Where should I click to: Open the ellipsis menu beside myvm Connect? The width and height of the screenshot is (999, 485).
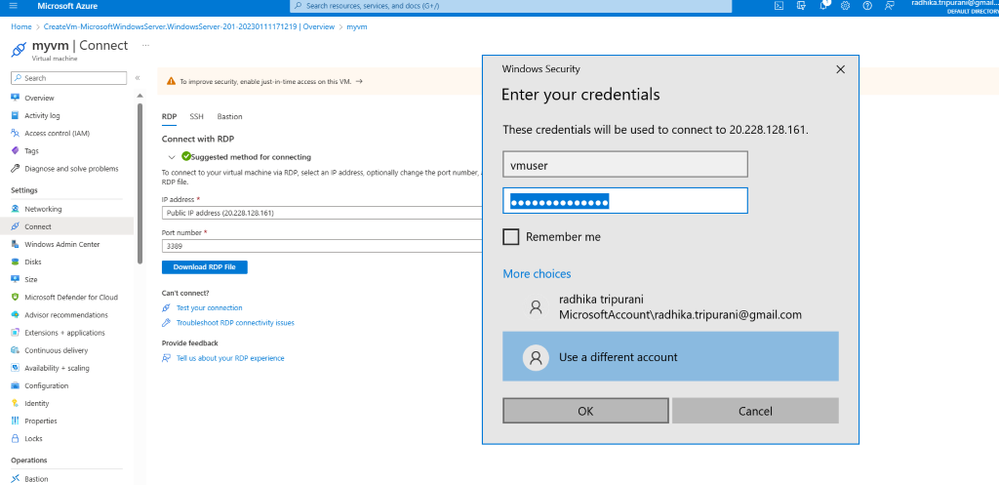(146, 45)
